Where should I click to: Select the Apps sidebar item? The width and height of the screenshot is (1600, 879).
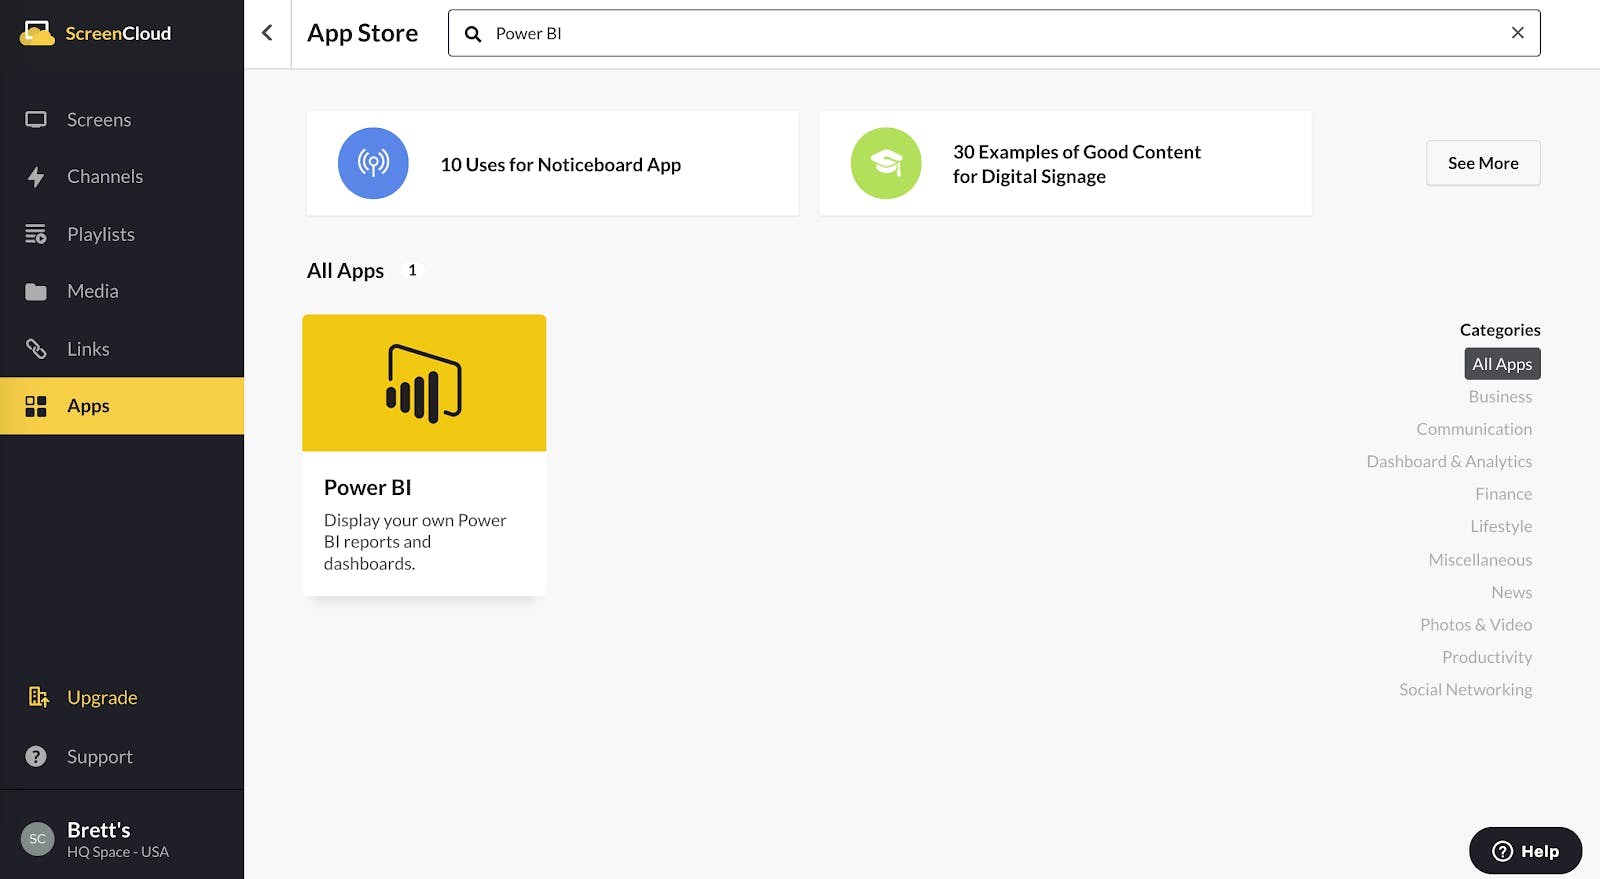pyautogui.click(x=122, y=406)
